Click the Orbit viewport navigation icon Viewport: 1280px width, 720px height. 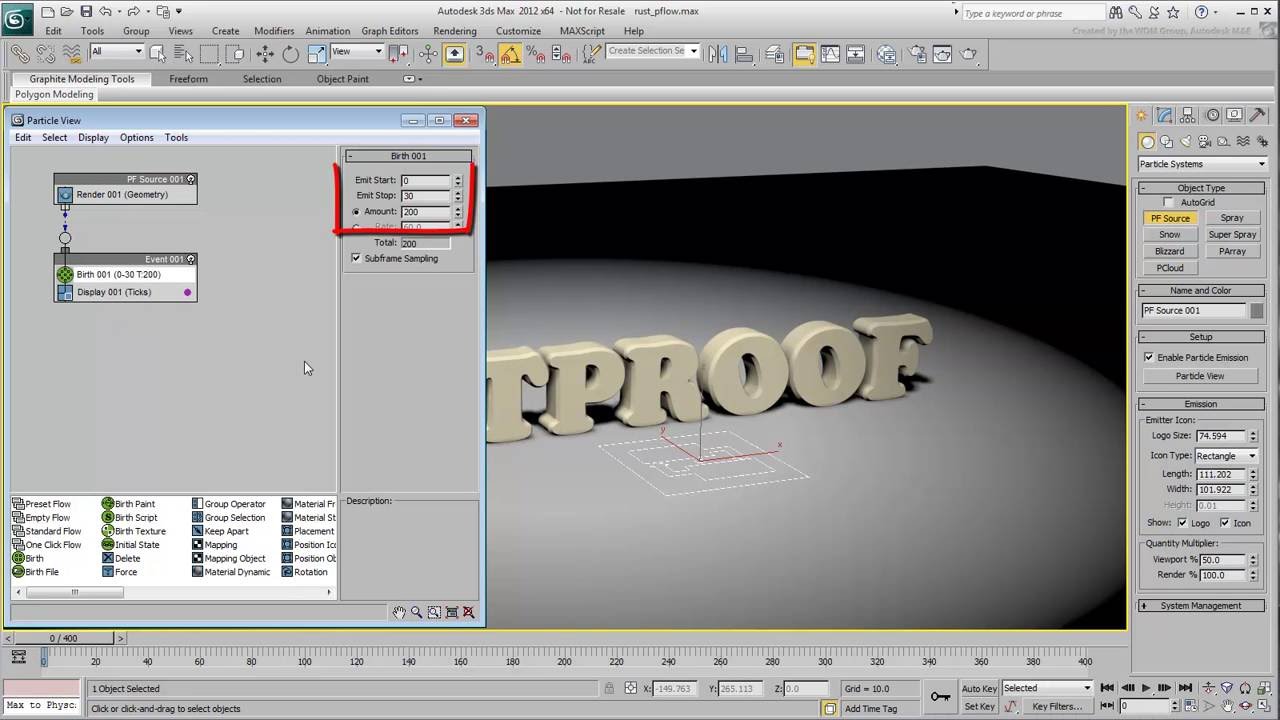[1246, 705]
